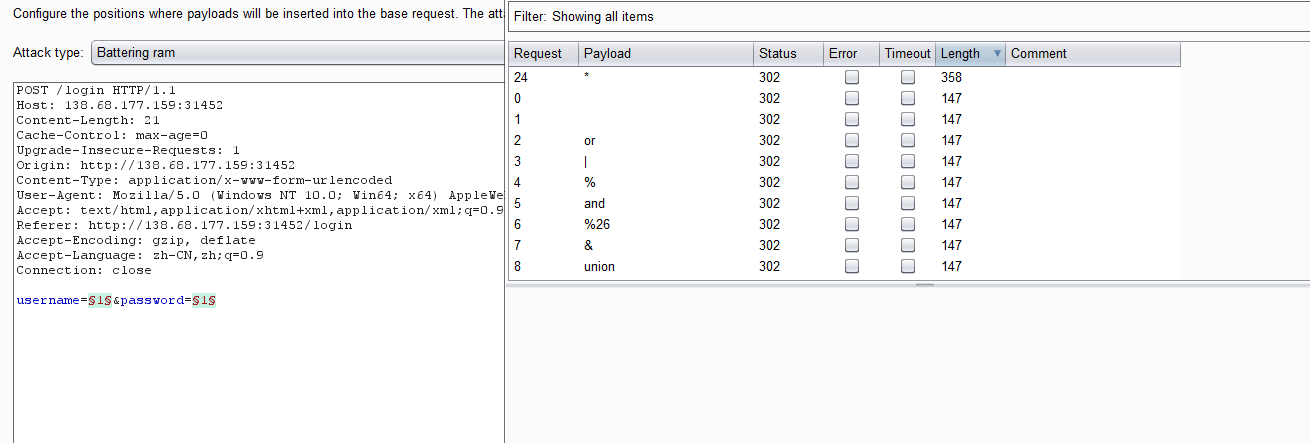Click request number 0 cell
The height and width of the screenshot is (443, 1310).
pyautogui.click(x=542, y=98)
